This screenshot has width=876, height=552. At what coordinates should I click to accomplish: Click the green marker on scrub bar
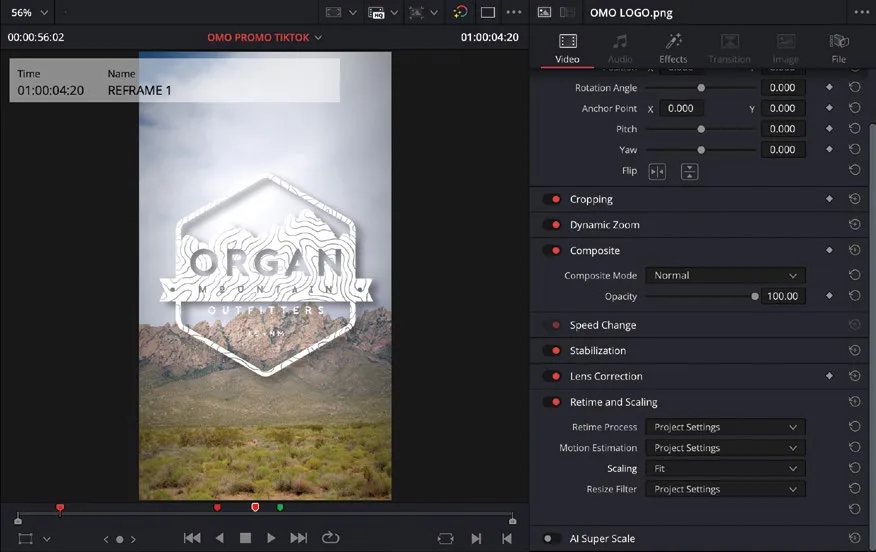(x=280, y=507)
